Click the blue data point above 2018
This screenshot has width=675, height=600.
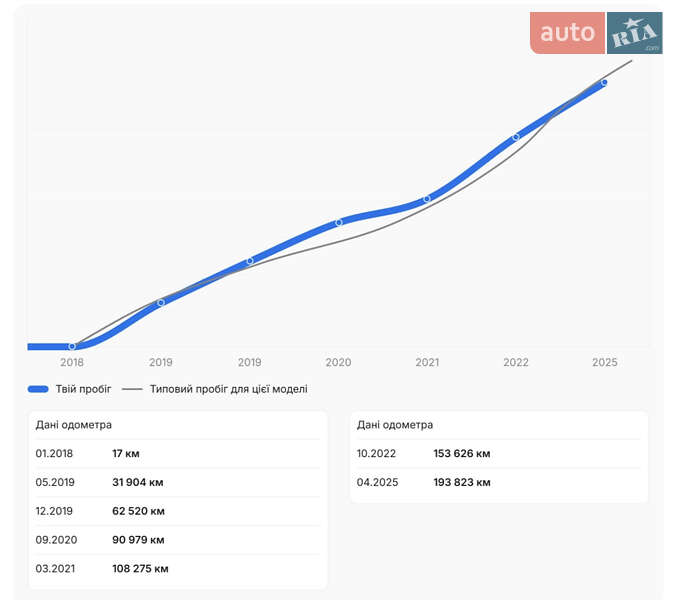point(72,346)
